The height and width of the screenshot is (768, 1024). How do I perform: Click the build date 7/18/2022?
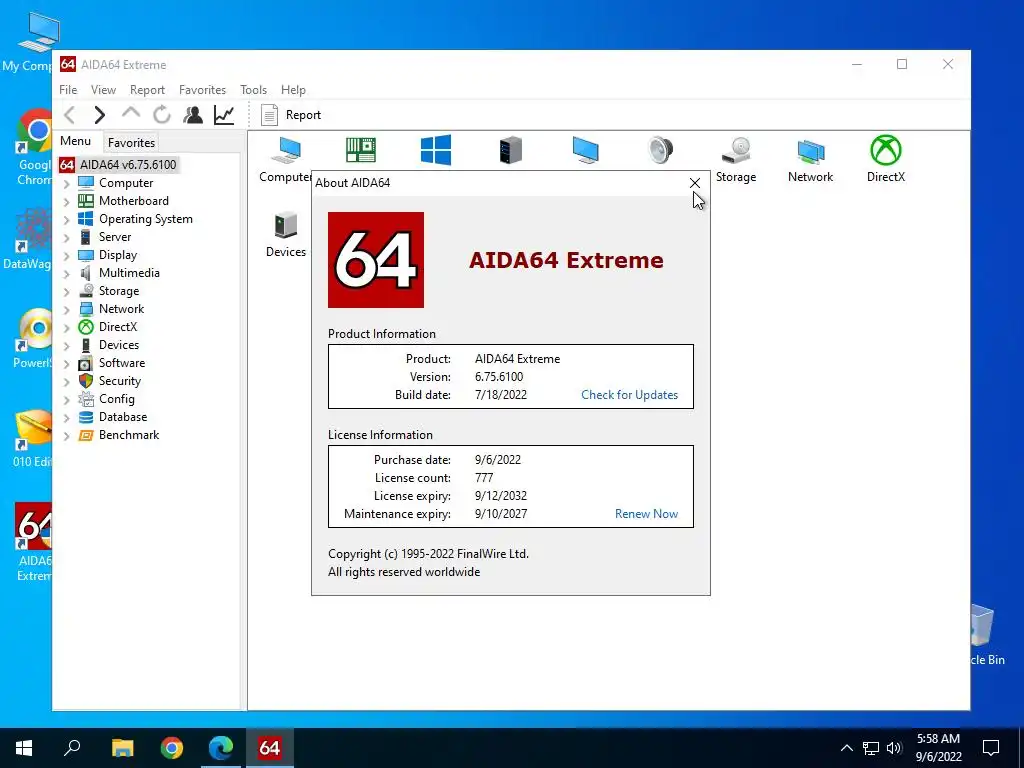pos(501,394)
